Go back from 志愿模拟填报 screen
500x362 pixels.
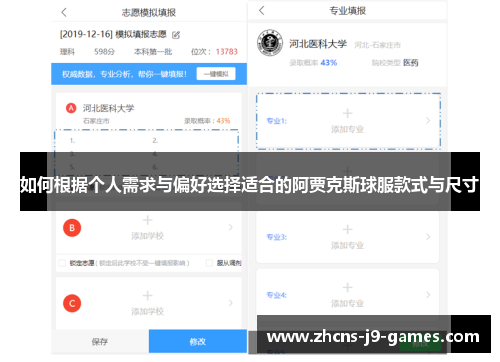tap(64, 13)
